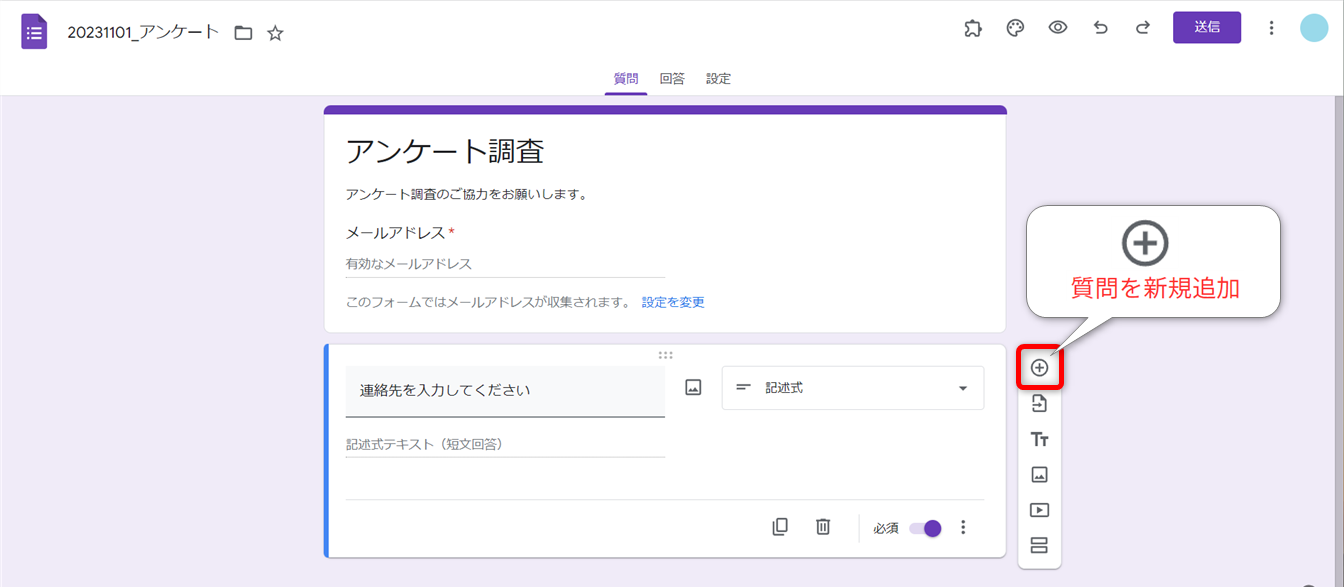This screenshot has width=1344, height=587.
Task: Open the add-ons puzzle icon
Action: 972,28
